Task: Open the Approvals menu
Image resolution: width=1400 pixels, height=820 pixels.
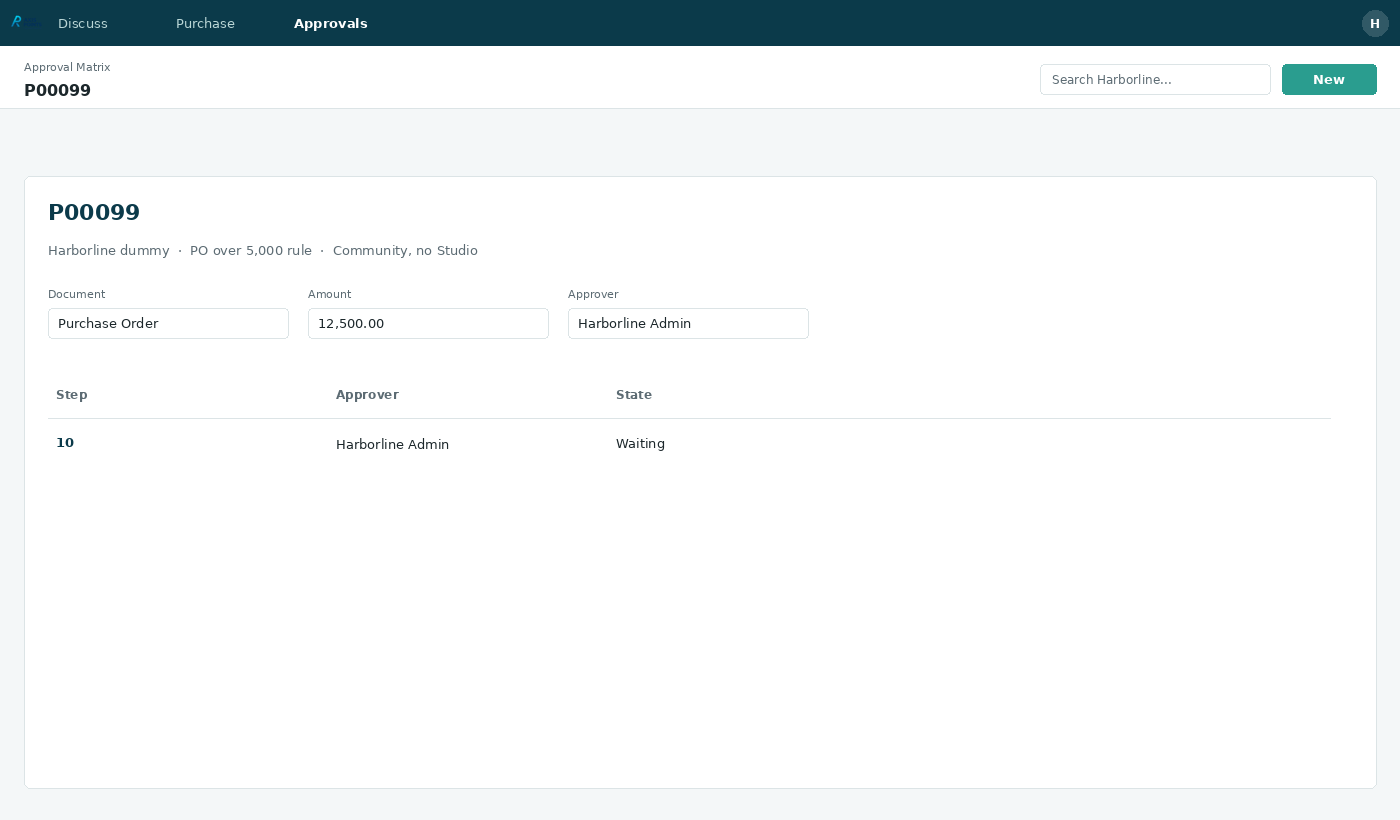Action: pos(331,23)
